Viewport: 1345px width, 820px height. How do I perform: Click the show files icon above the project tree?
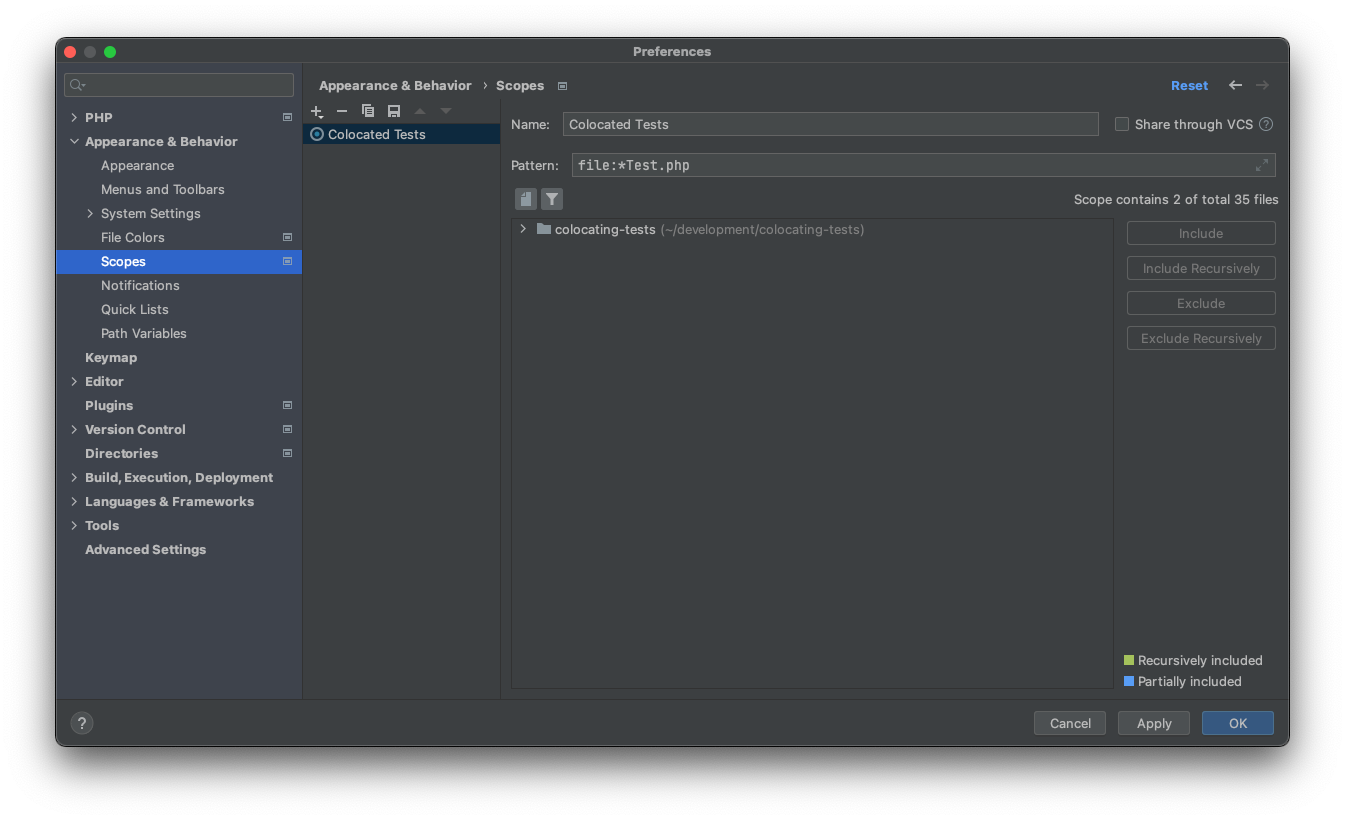(x=525, y=198)
